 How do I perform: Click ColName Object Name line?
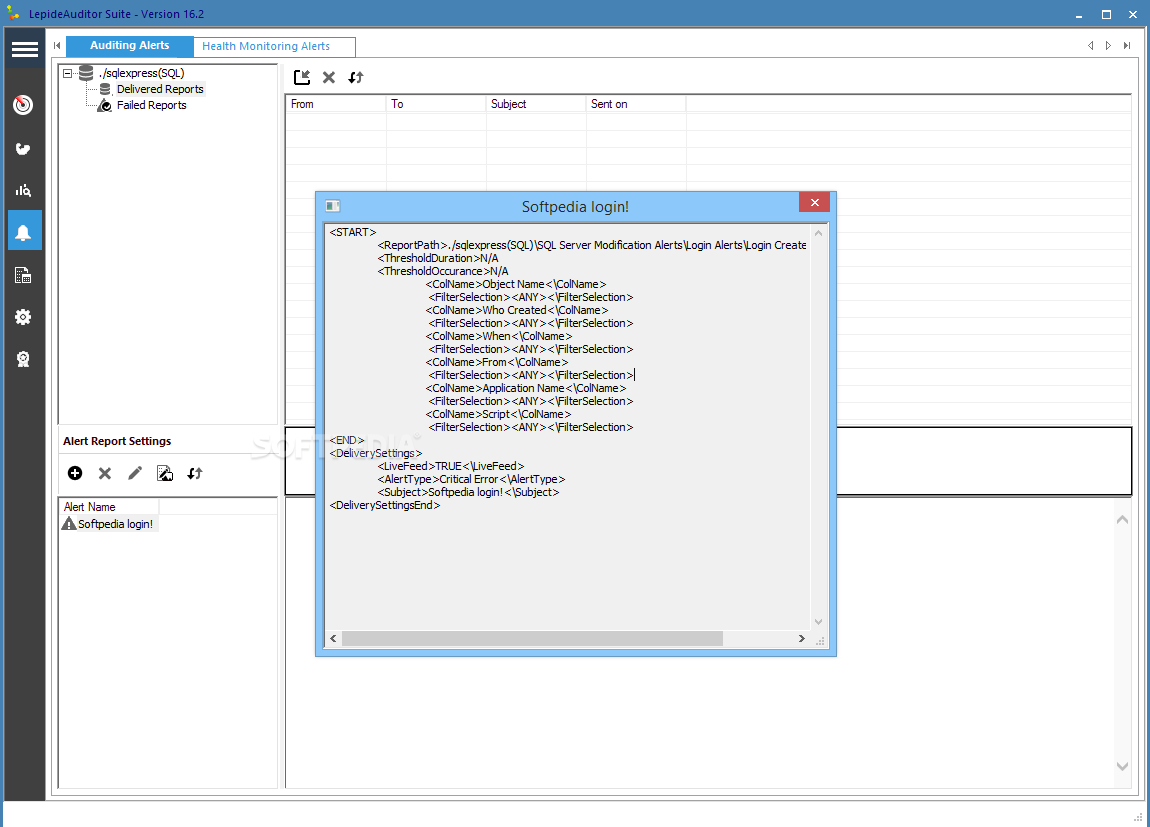[x=516, y=284]
